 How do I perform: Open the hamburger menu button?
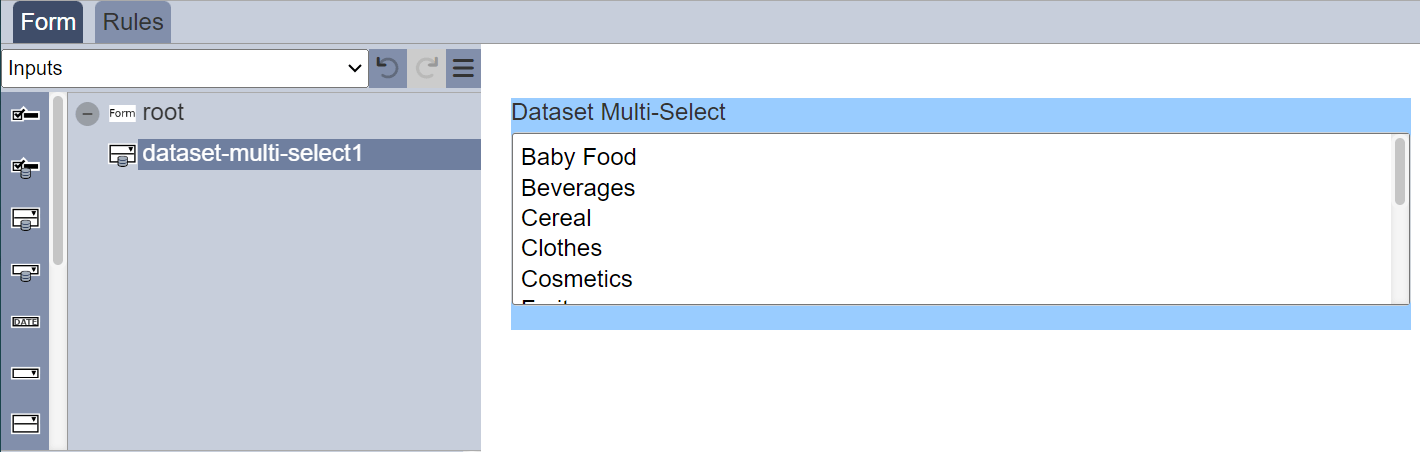pos(463,68)
